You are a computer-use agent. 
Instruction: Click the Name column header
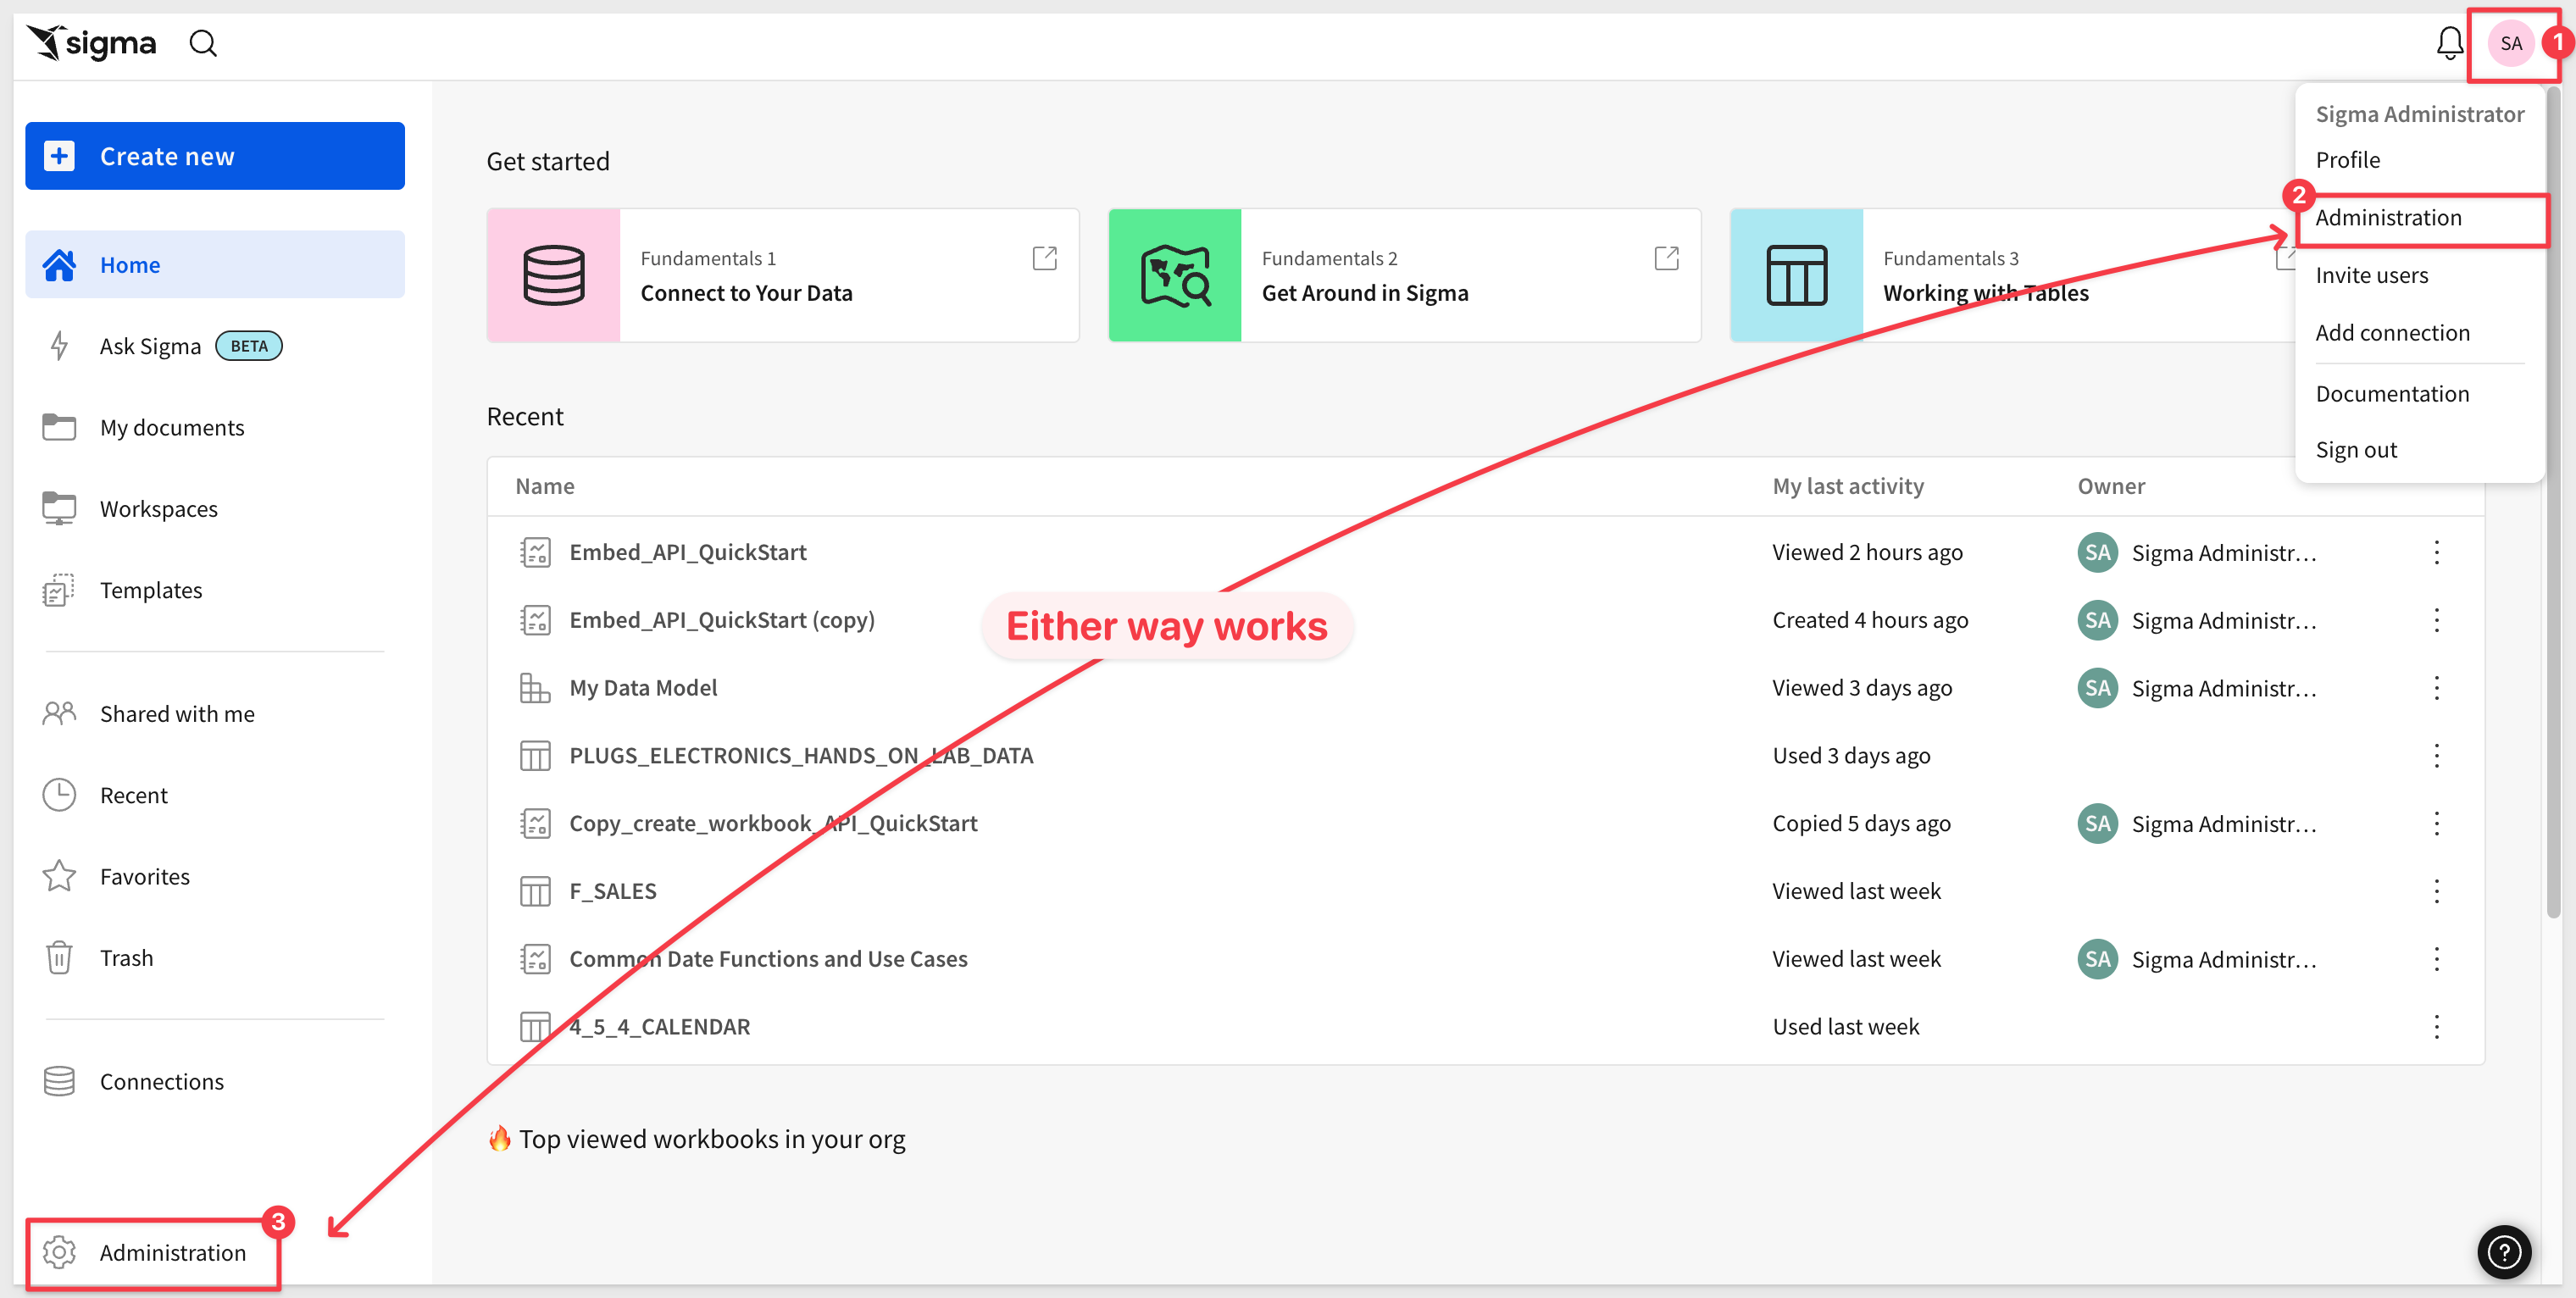pos(545,486)
